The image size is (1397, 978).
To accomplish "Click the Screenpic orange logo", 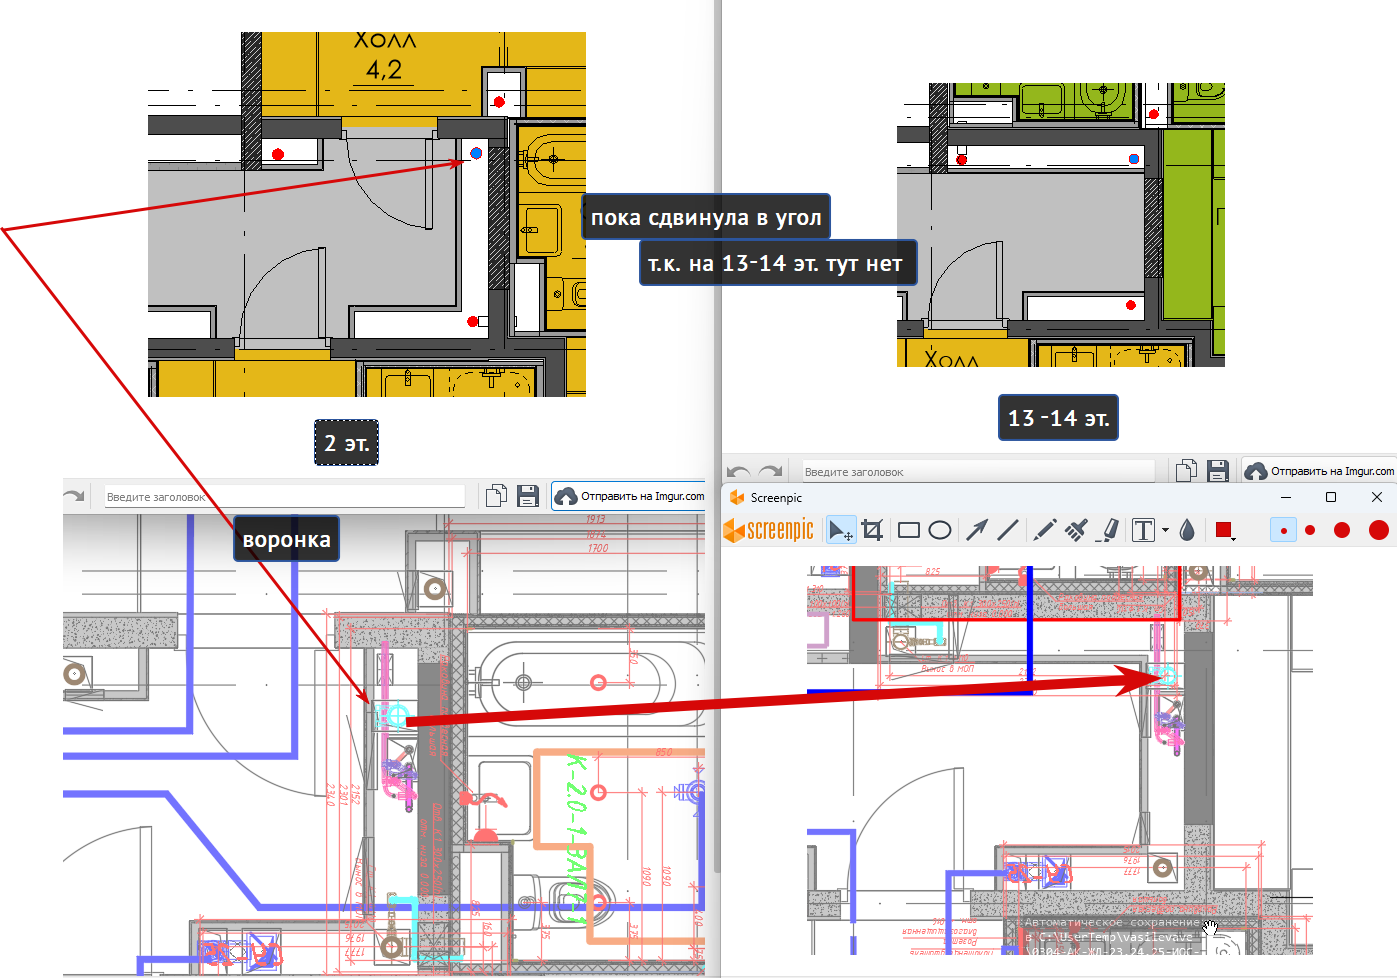I will [x=768, y=530].
